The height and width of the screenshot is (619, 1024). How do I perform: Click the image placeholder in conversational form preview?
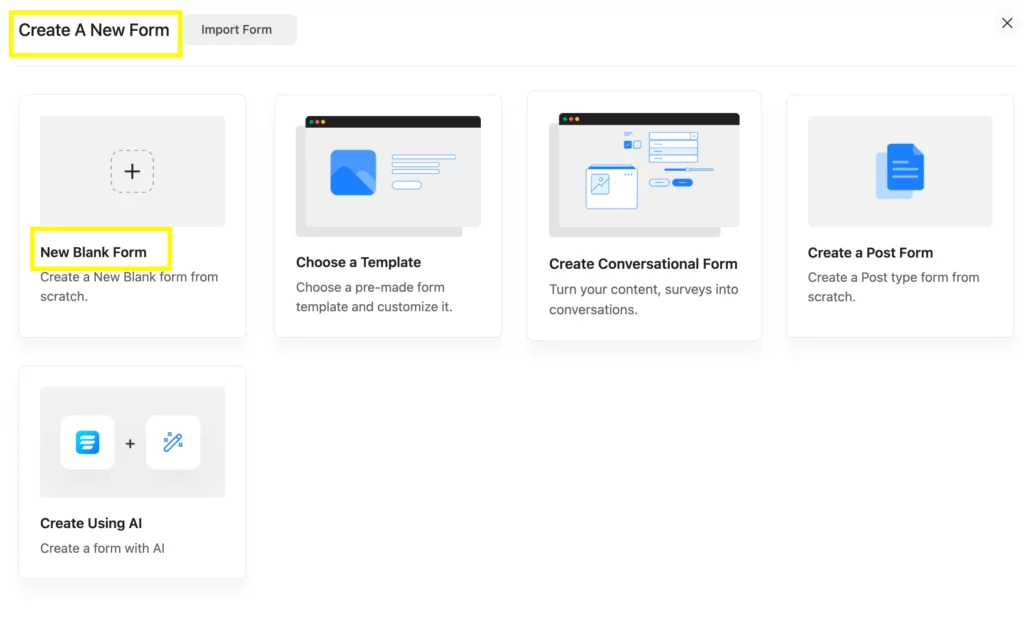click(x=601, y=185)
